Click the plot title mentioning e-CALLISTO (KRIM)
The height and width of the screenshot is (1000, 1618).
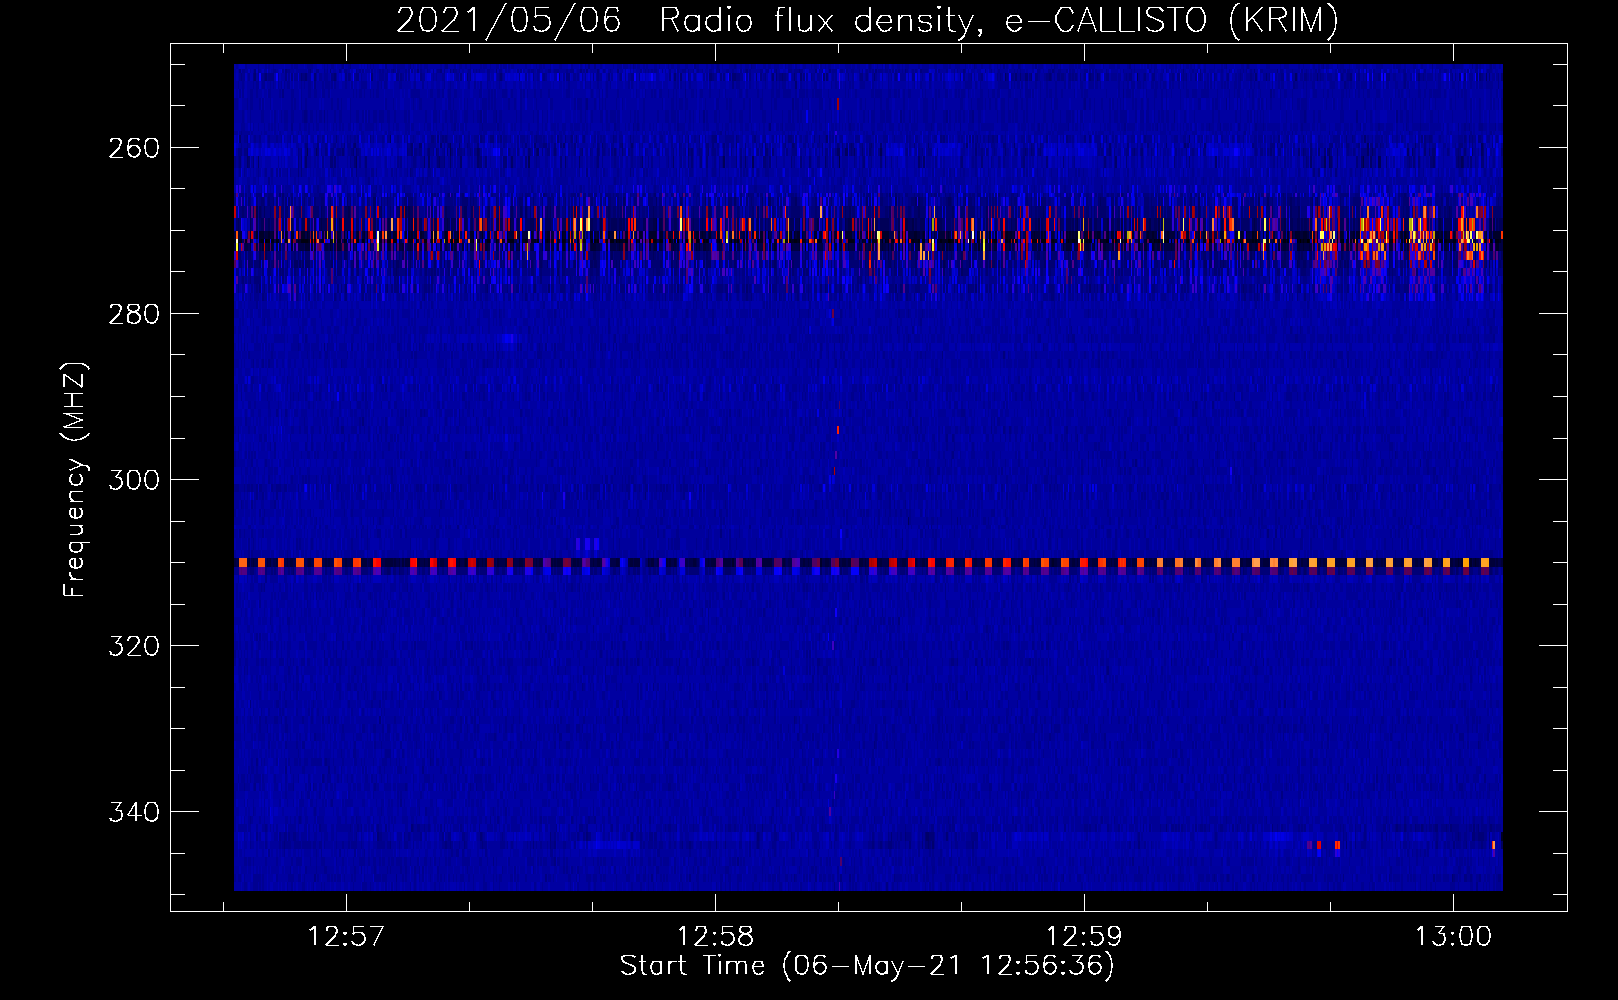tap(867, 20)
